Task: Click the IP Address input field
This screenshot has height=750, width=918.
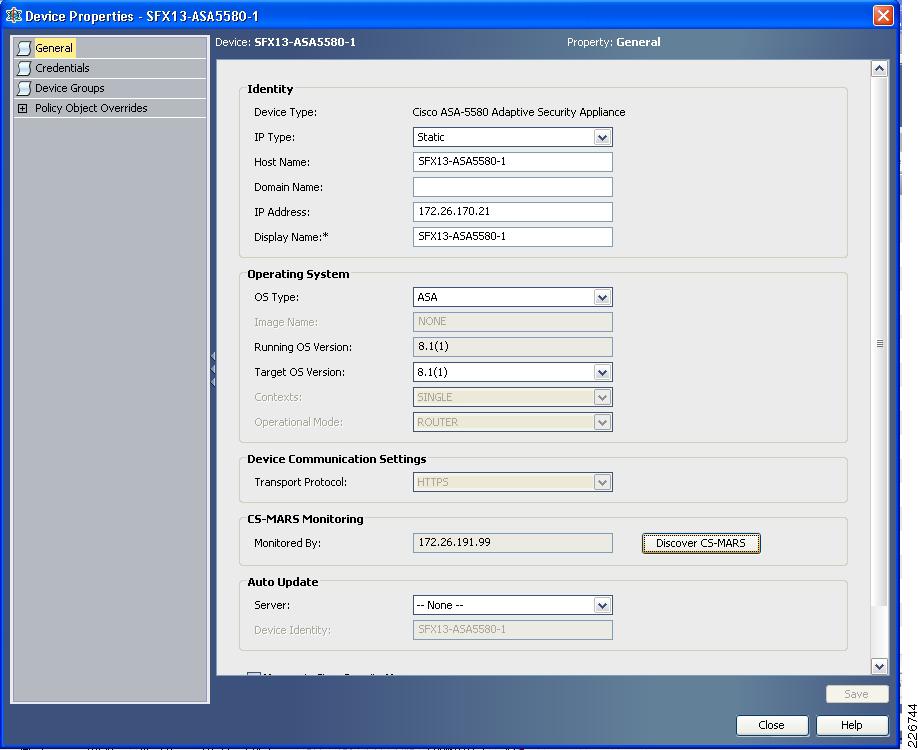Action: click(512, 212)
